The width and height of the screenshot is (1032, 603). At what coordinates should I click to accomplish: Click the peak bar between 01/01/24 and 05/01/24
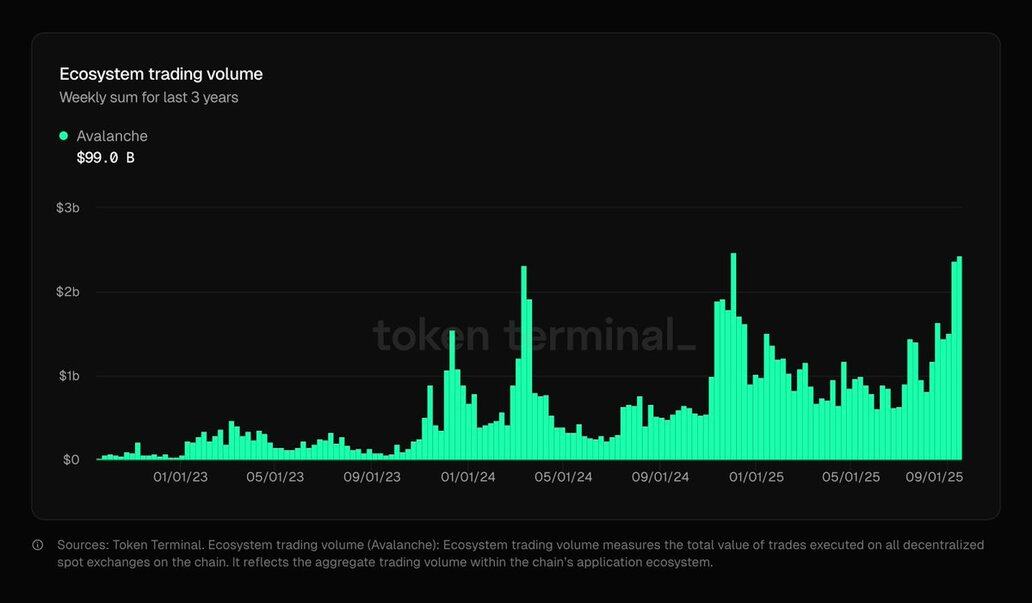pyautogui.click(x=524, y=363)
